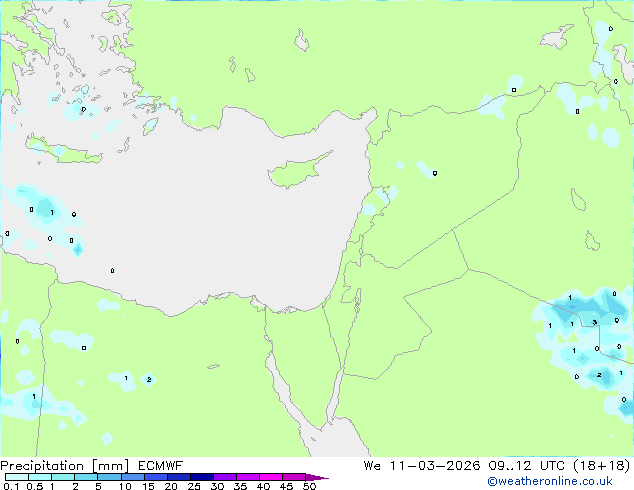
Task: Select the 40–45 mm magenta legend swatch
Action: pyautogui.click(x=271, y=477)
